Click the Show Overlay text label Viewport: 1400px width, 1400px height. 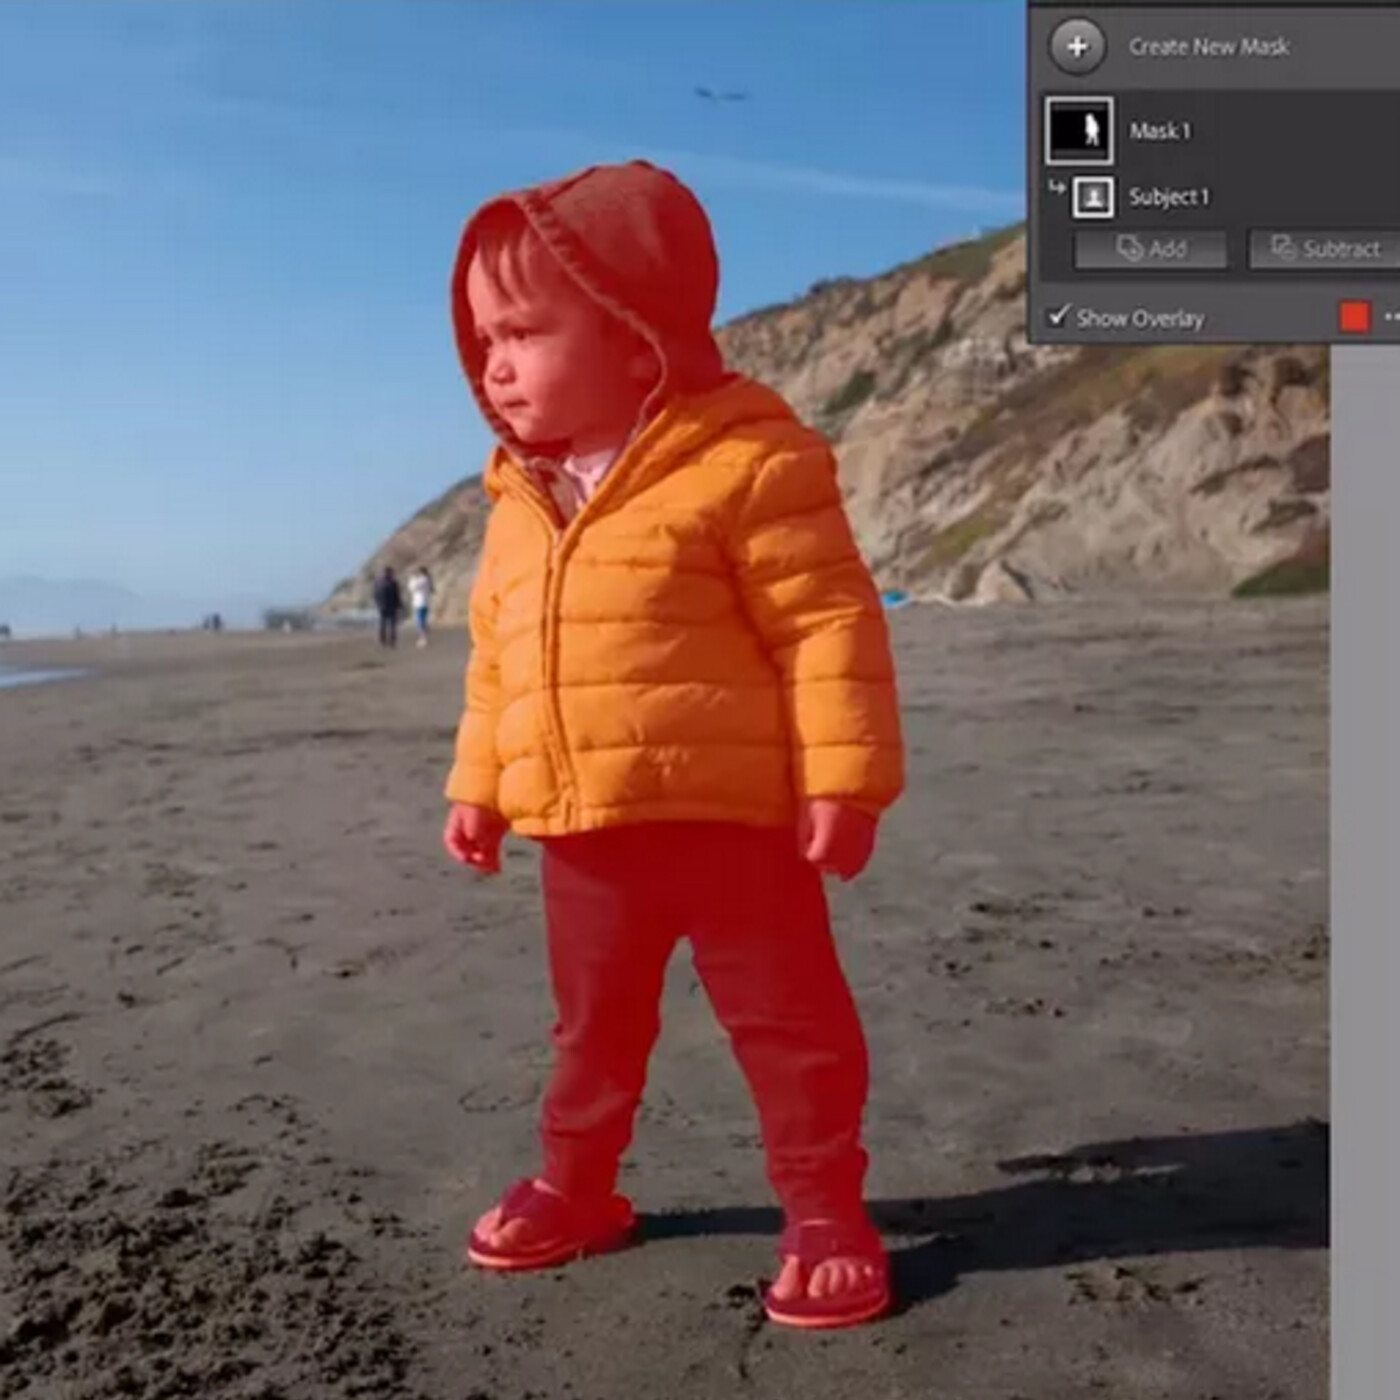click(x=1140, y=319)
